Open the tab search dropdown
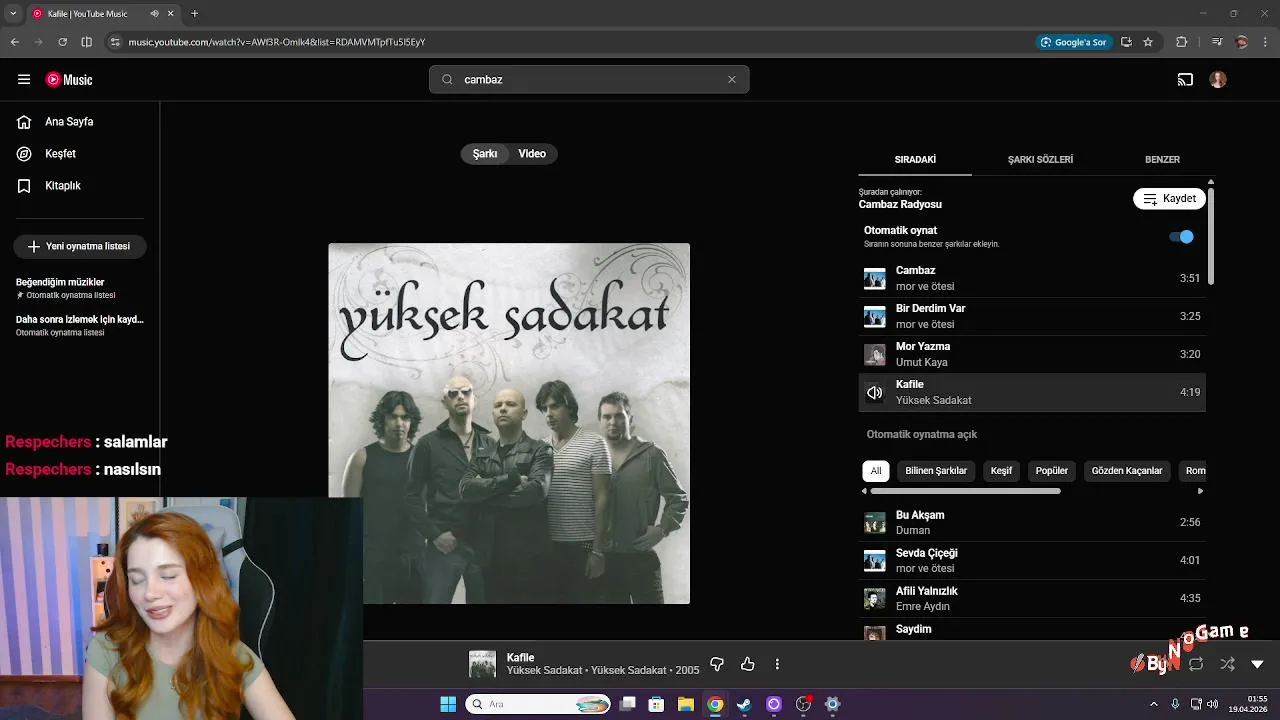This screenshot has height=720, width=1280. tap(14, 14)
